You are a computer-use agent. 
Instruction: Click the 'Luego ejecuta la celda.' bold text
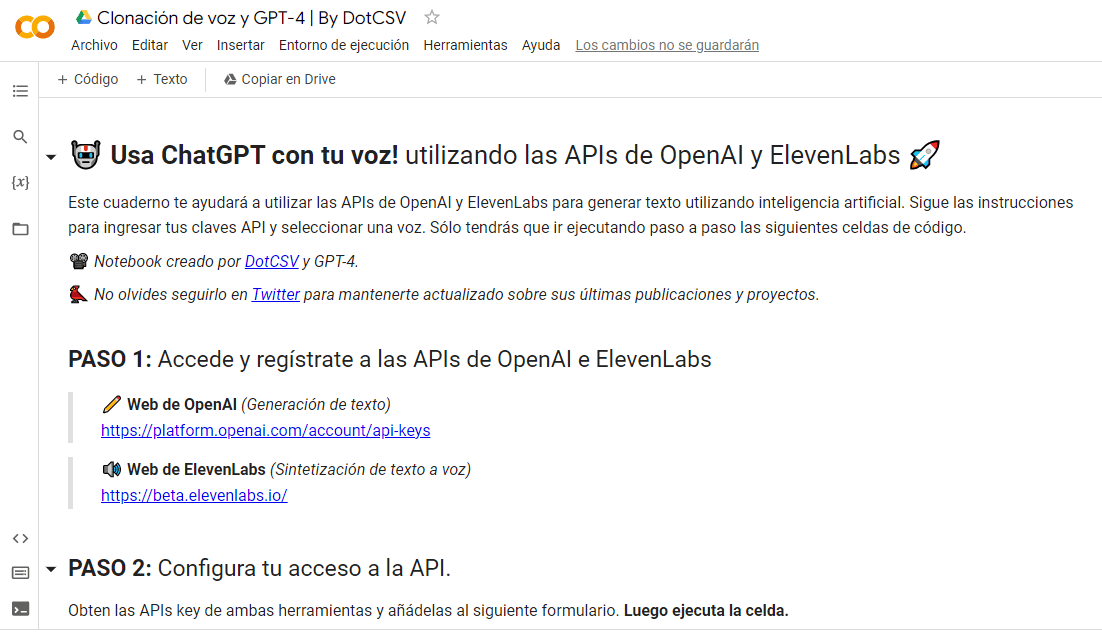(x=706, y=611)
